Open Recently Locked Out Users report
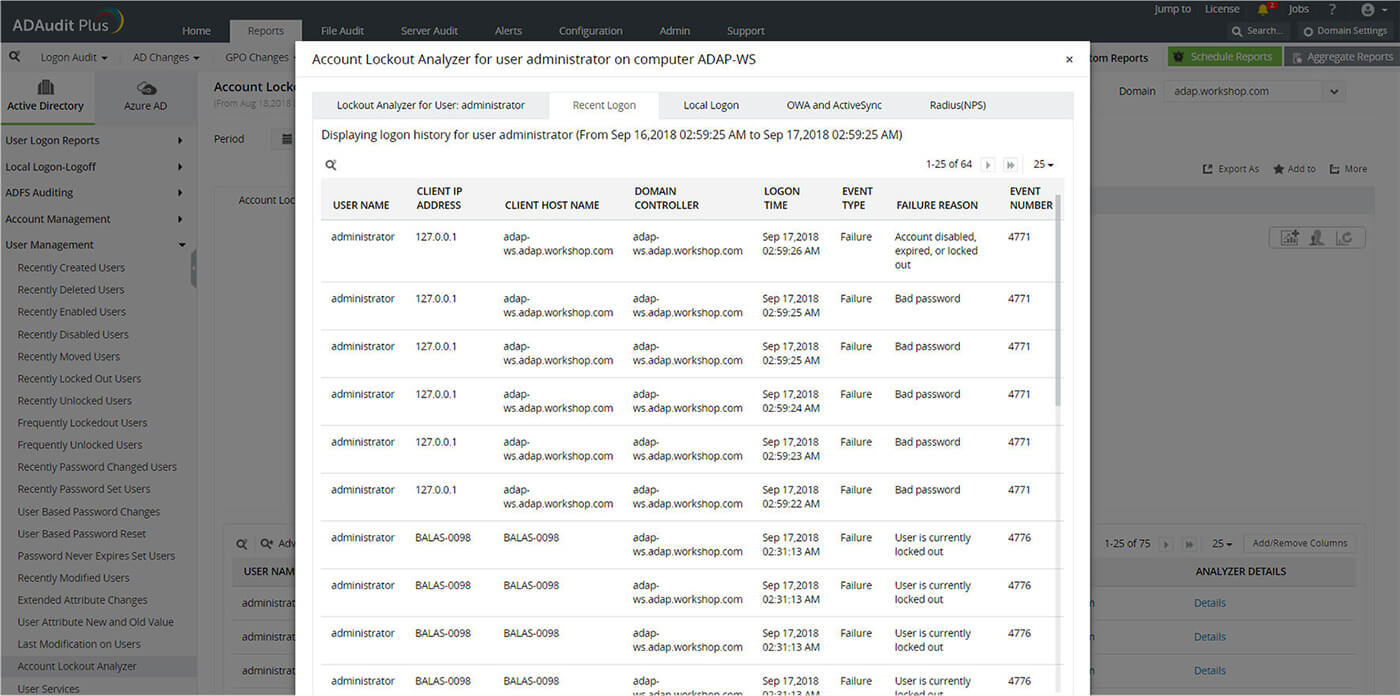 [x=79, y=379]
